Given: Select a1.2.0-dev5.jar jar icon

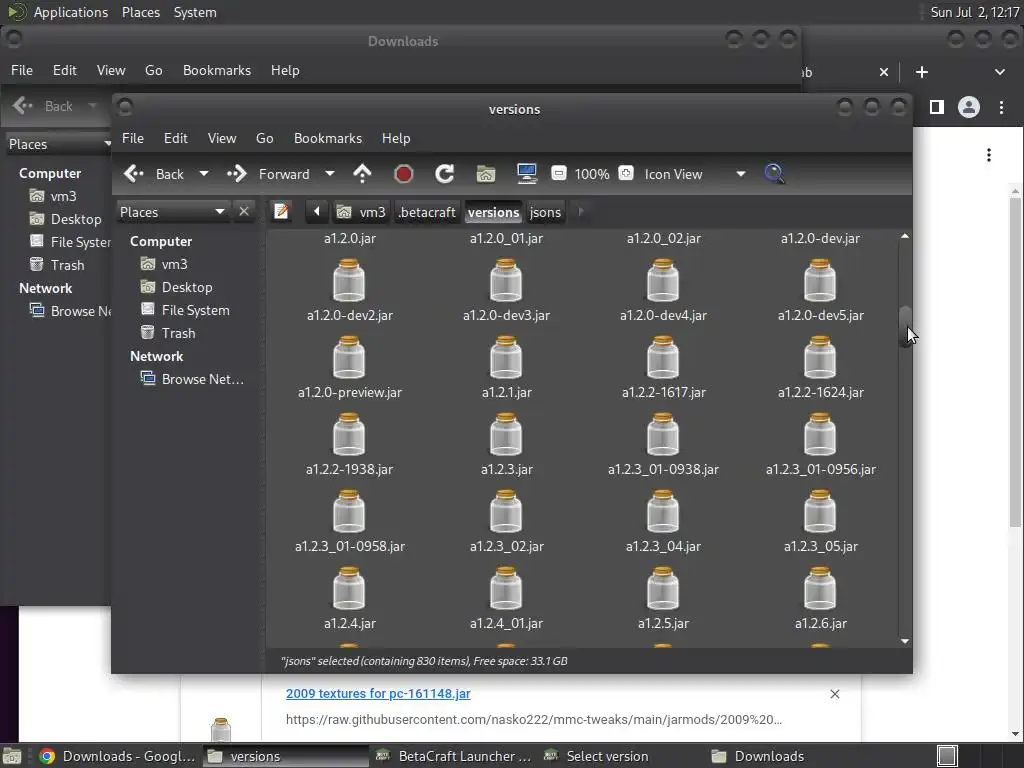Looking at the screenshot, I should (820, 280).
